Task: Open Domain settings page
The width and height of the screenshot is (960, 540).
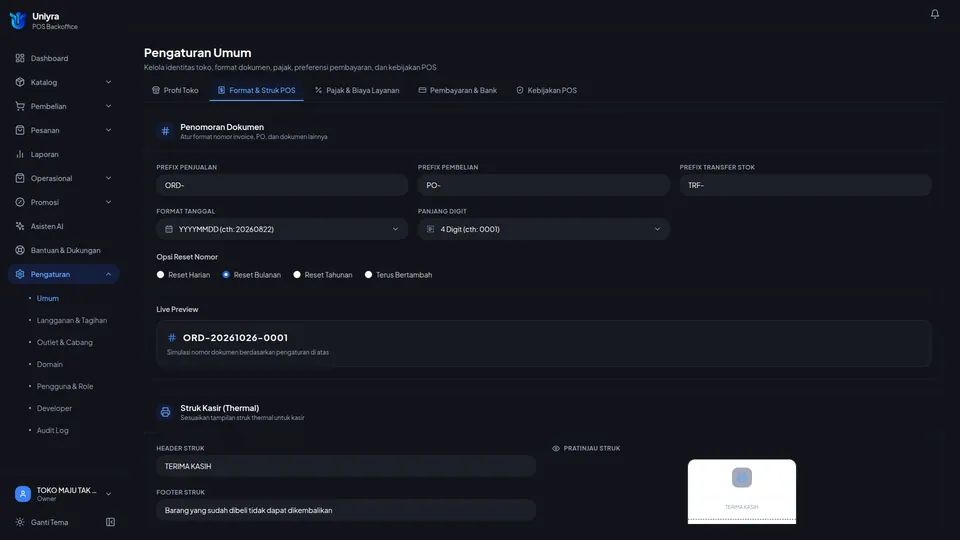Action: tap(50, 364)
